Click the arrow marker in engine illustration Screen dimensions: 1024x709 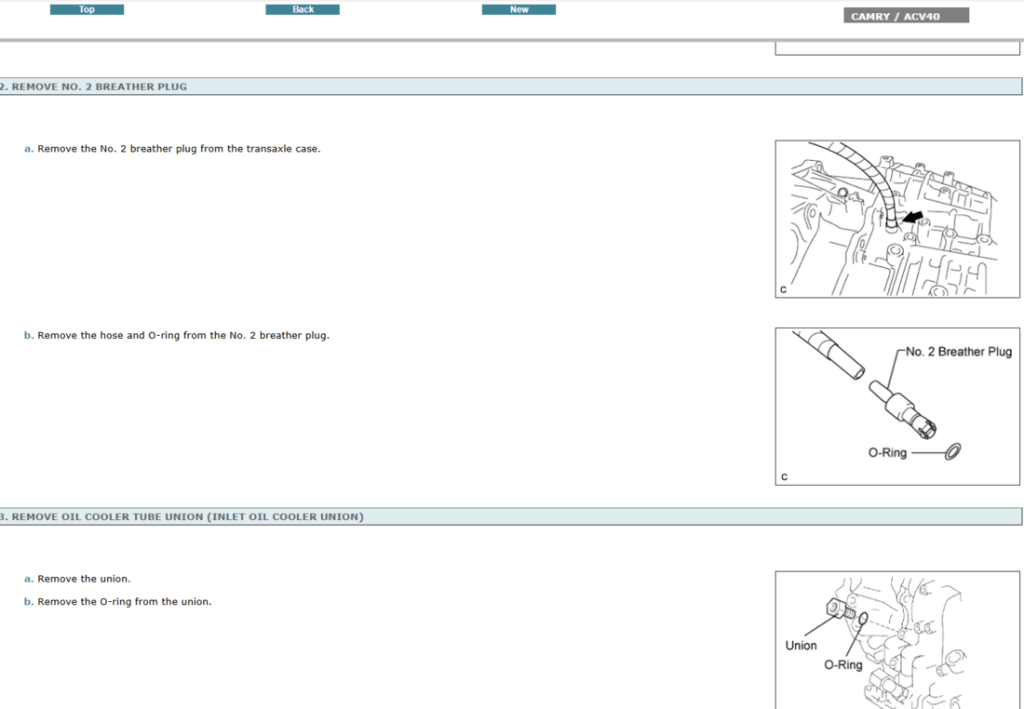click(x=913, y=214)
